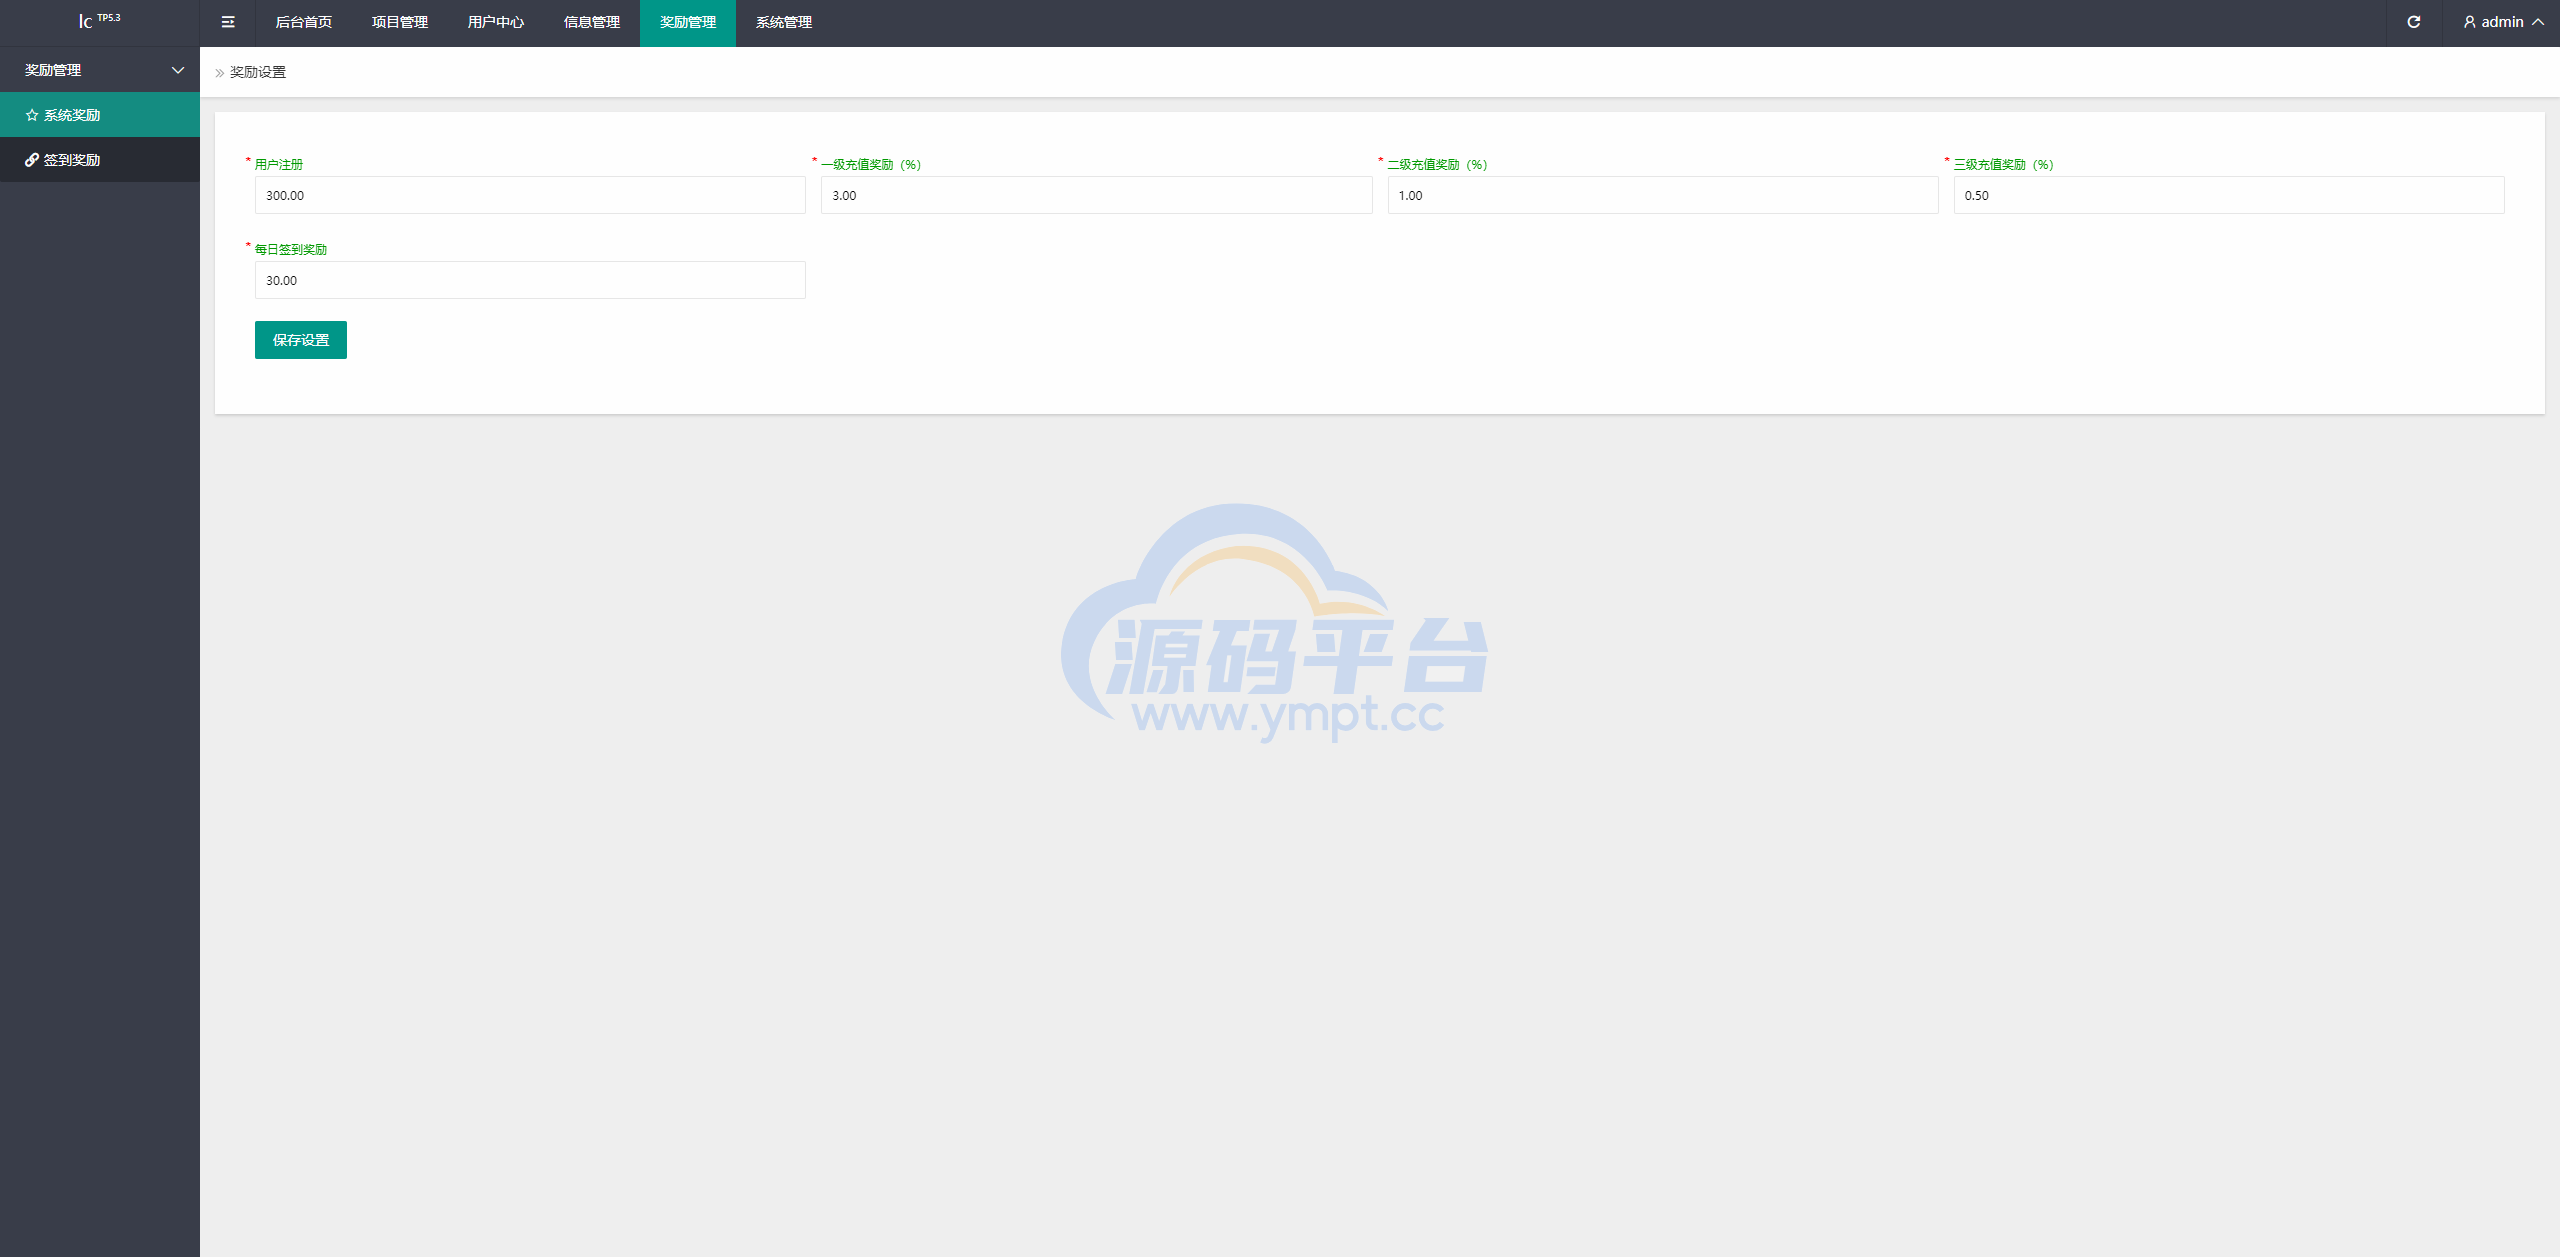Click the 用户注册 field label
Viewport: 2560px width, 1257px height.
coord(279,164)
